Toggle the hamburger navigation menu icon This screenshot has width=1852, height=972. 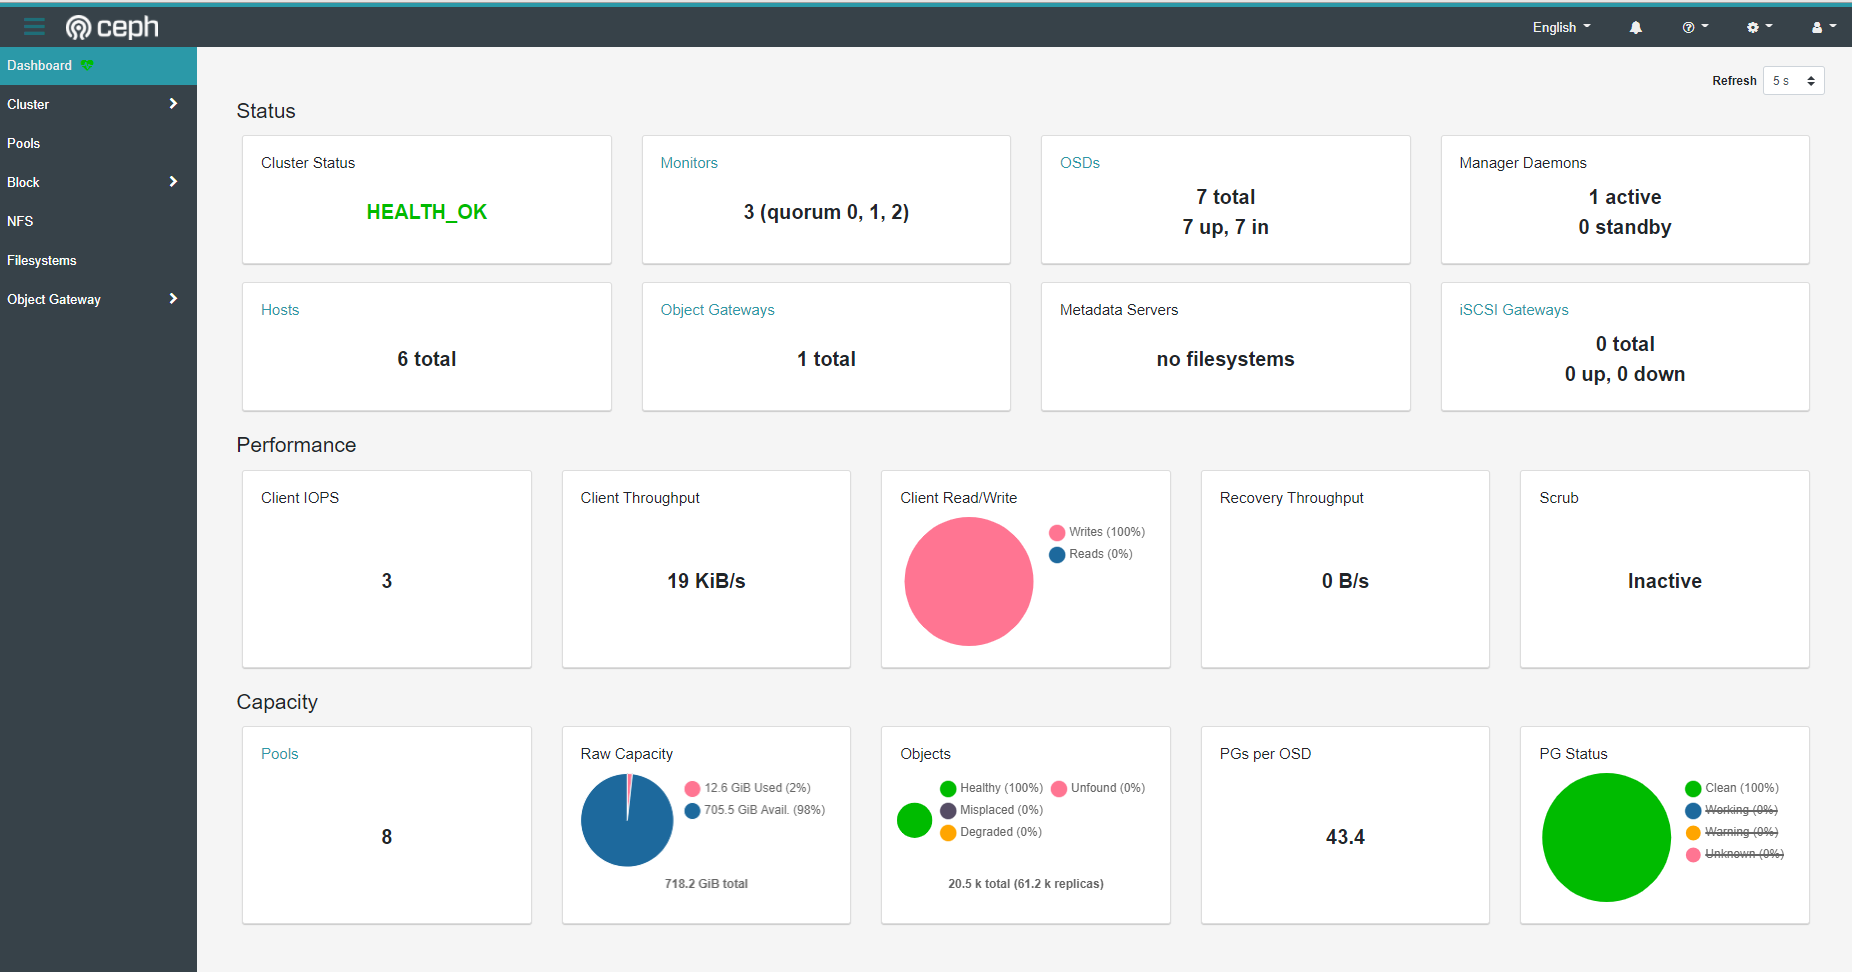tap(35, 27)
